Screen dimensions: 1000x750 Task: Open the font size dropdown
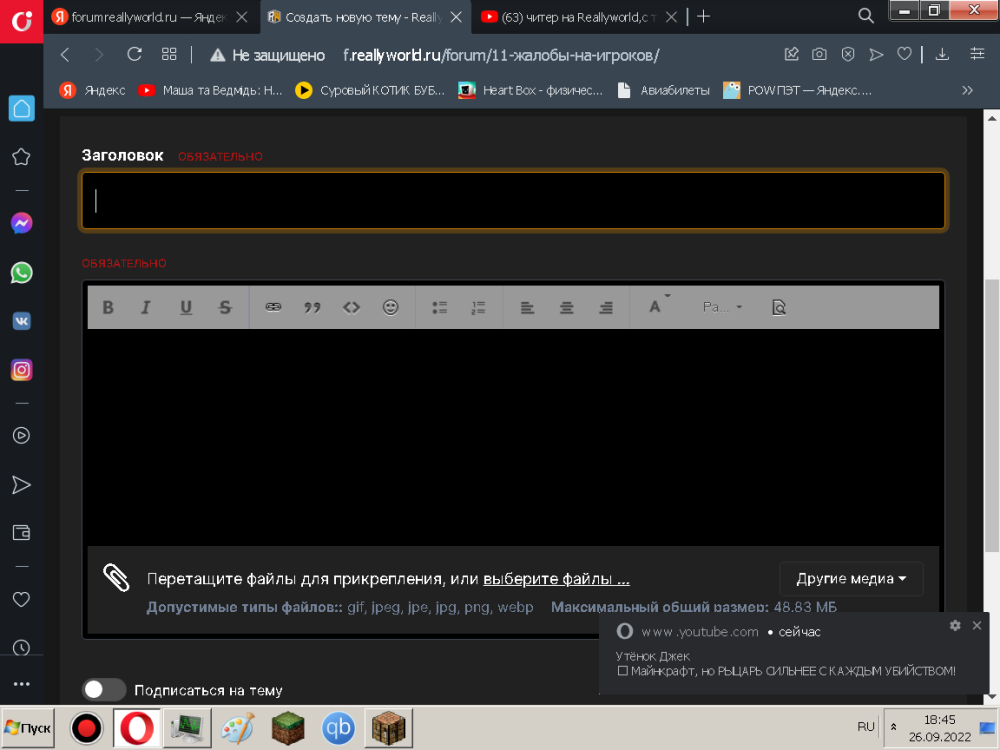[723, 307]
